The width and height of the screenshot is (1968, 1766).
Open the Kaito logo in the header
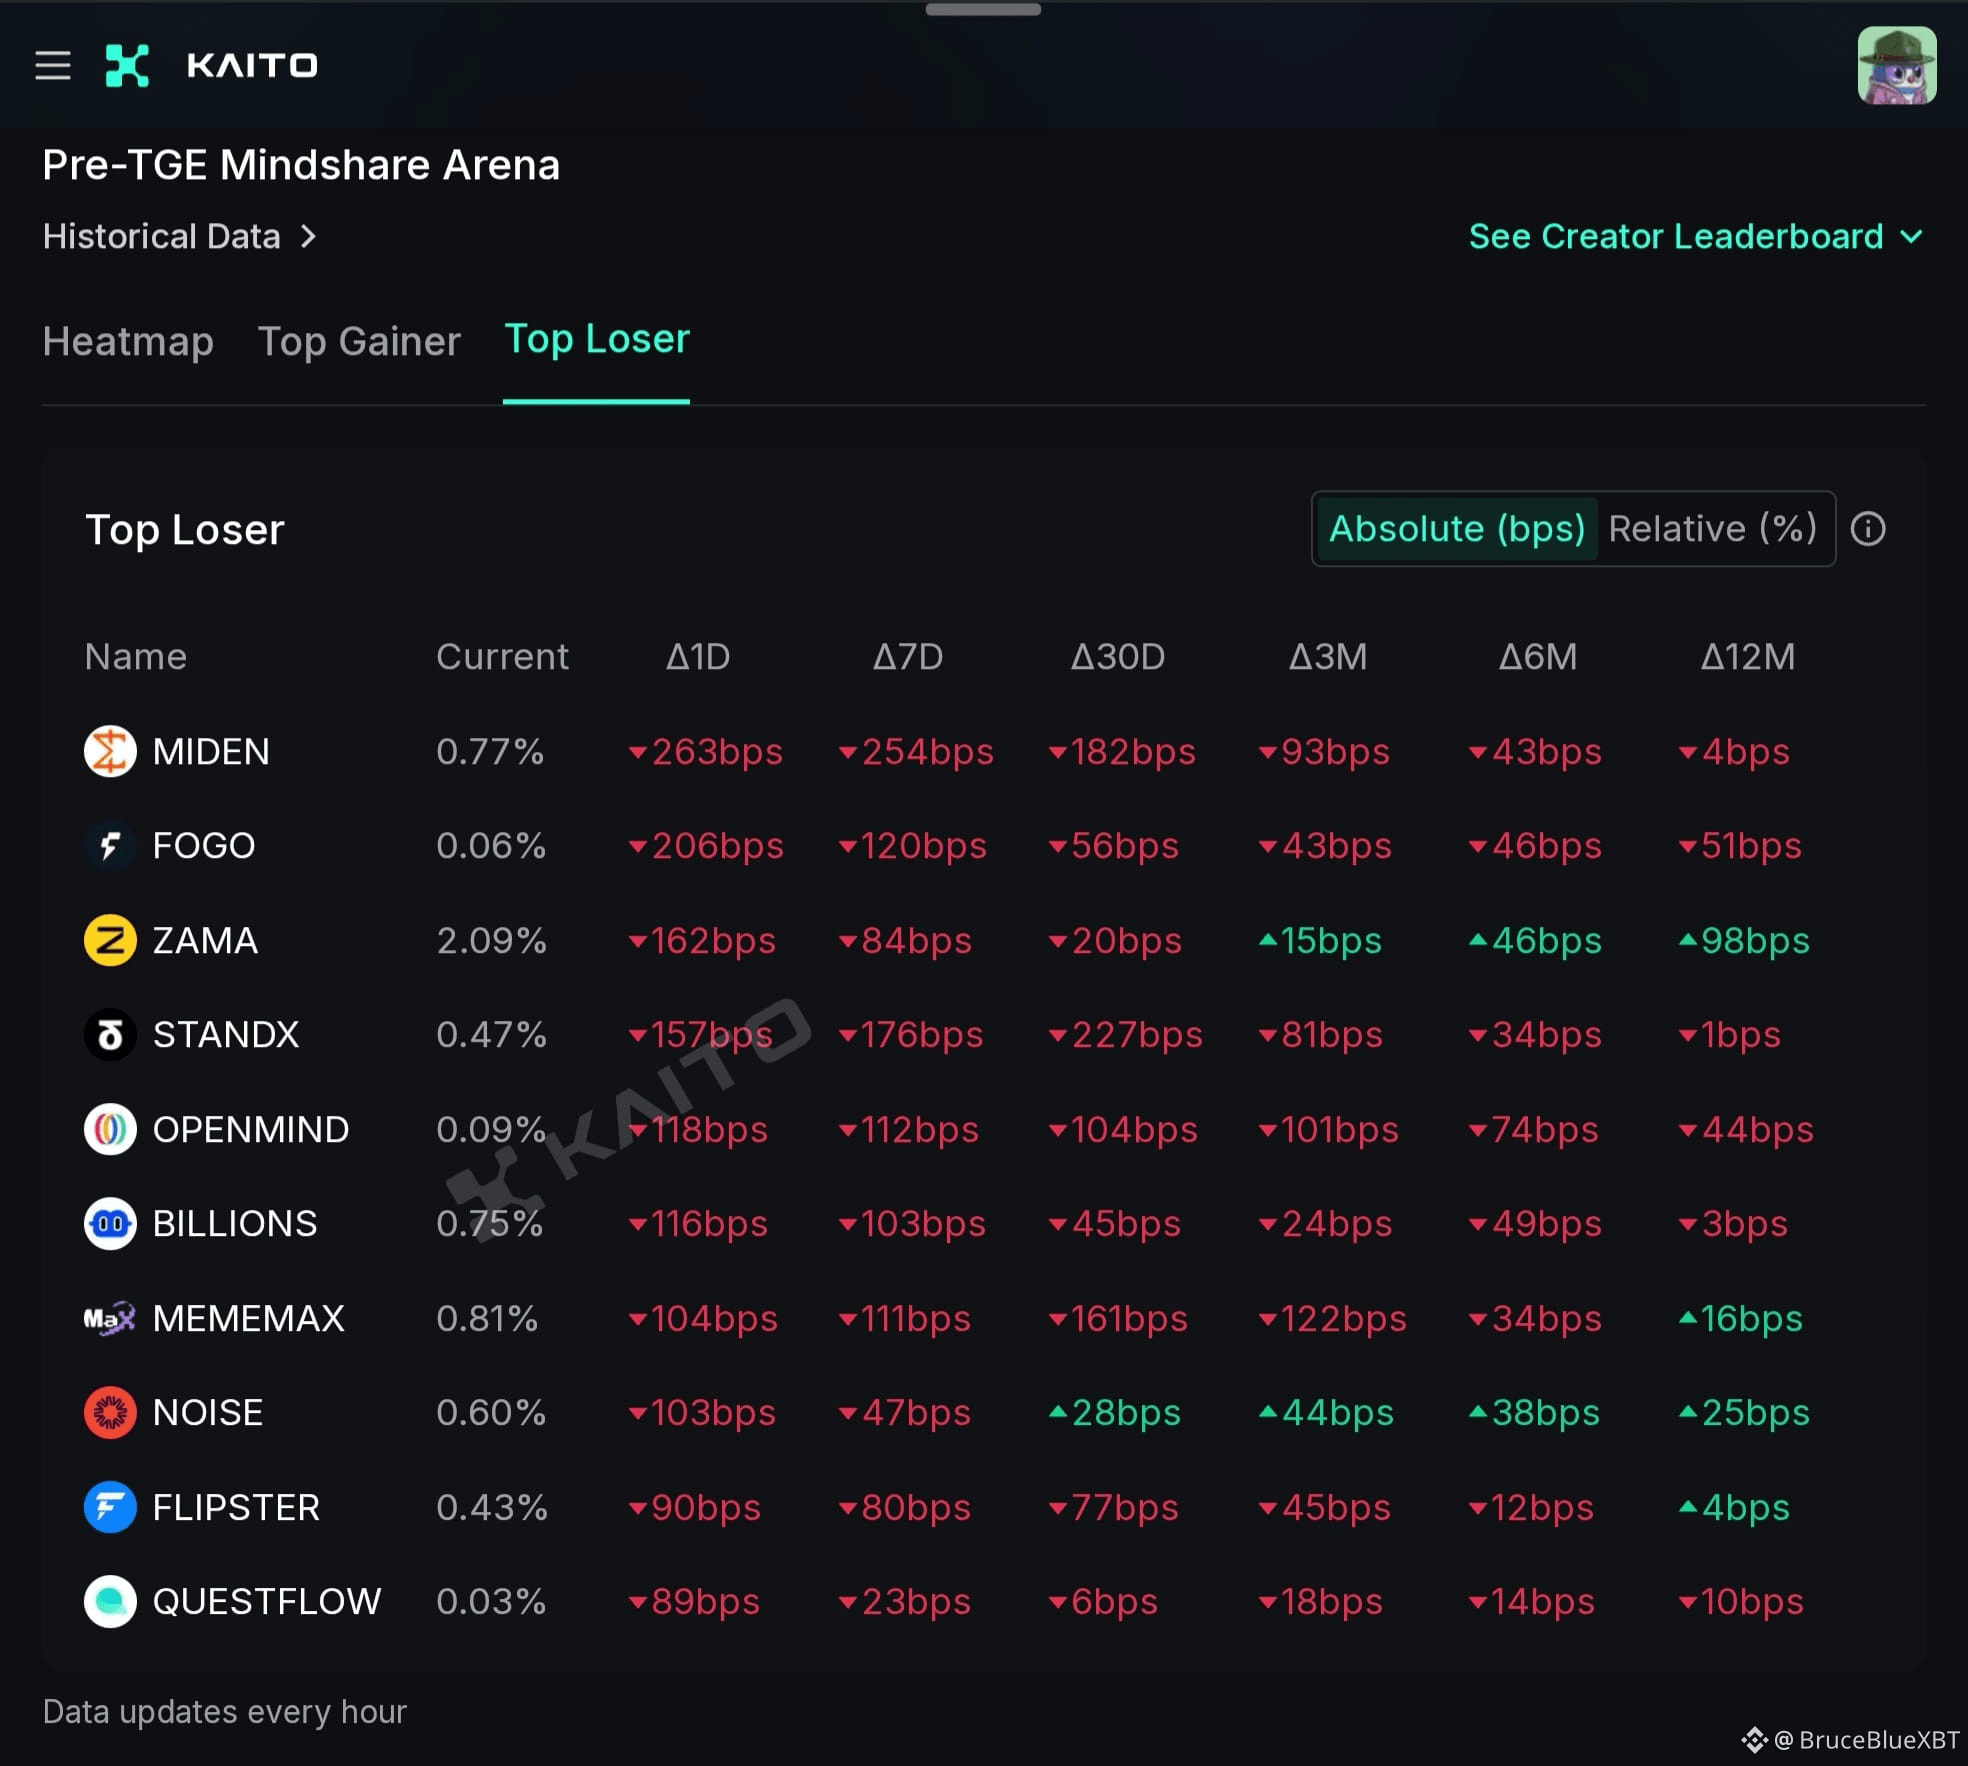point(128,64)
